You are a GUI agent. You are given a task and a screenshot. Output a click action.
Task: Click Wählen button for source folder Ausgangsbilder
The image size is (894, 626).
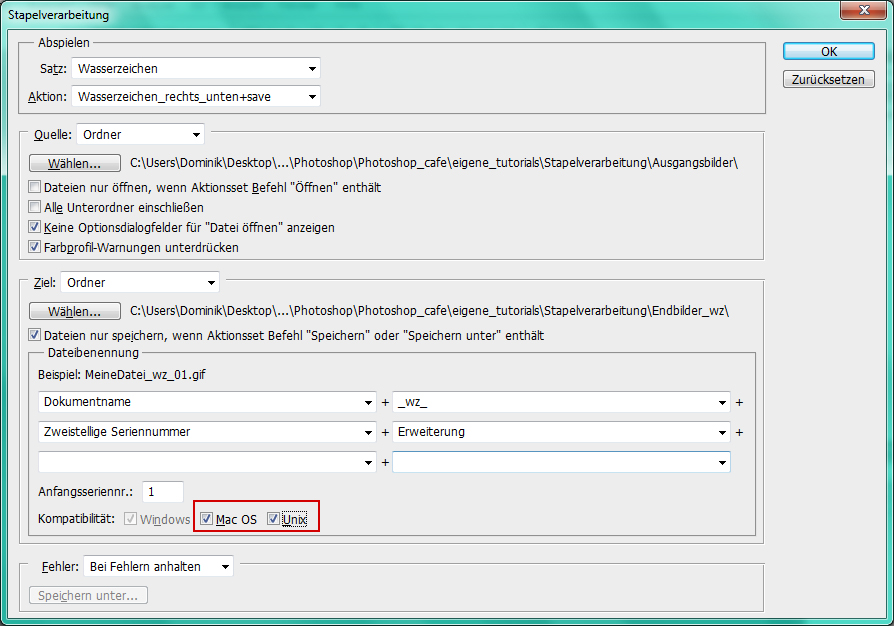coord(75,163)
